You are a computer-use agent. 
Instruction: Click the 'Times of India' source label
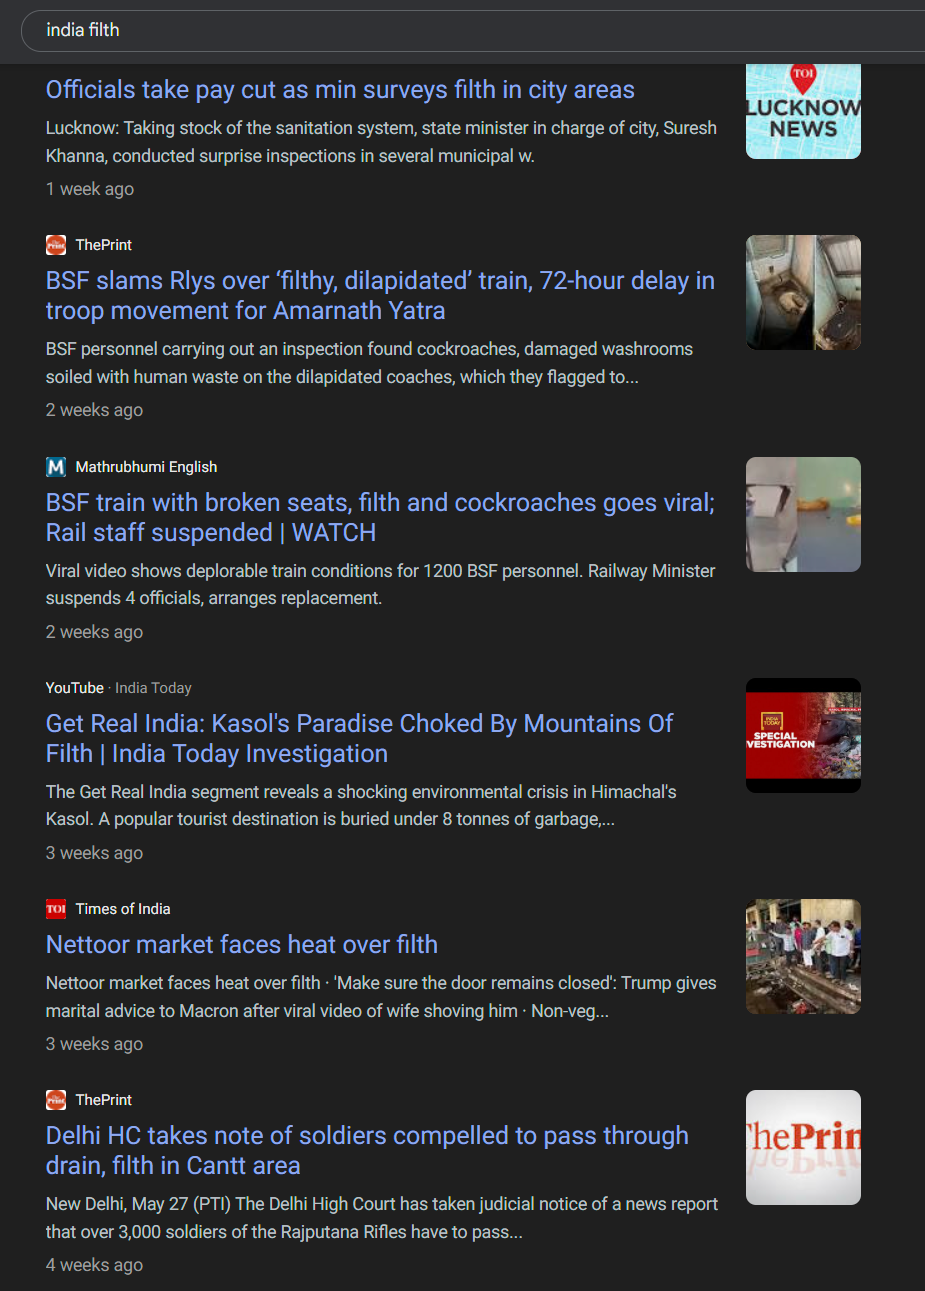point(123,909)
